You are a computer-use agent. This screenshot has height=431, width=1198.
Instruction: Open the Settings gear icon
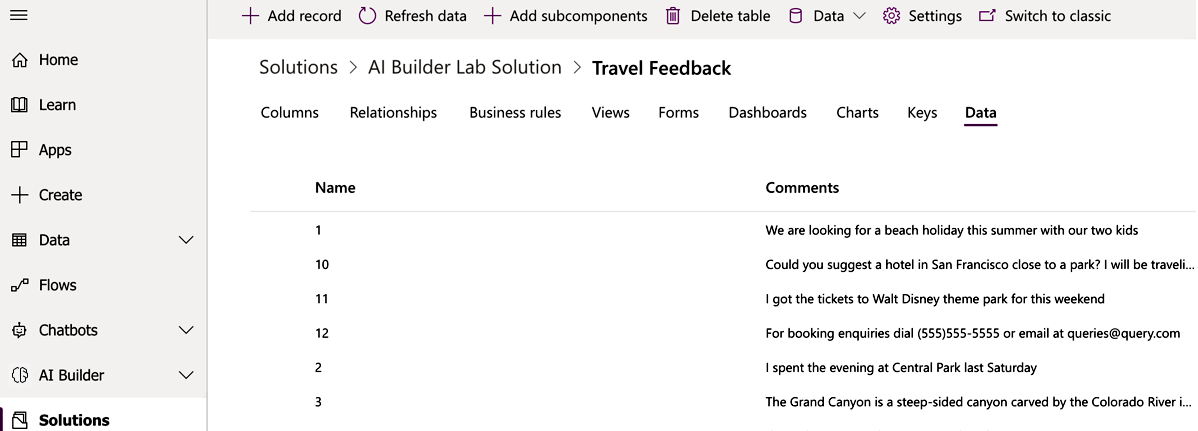[x=891, y=16]
